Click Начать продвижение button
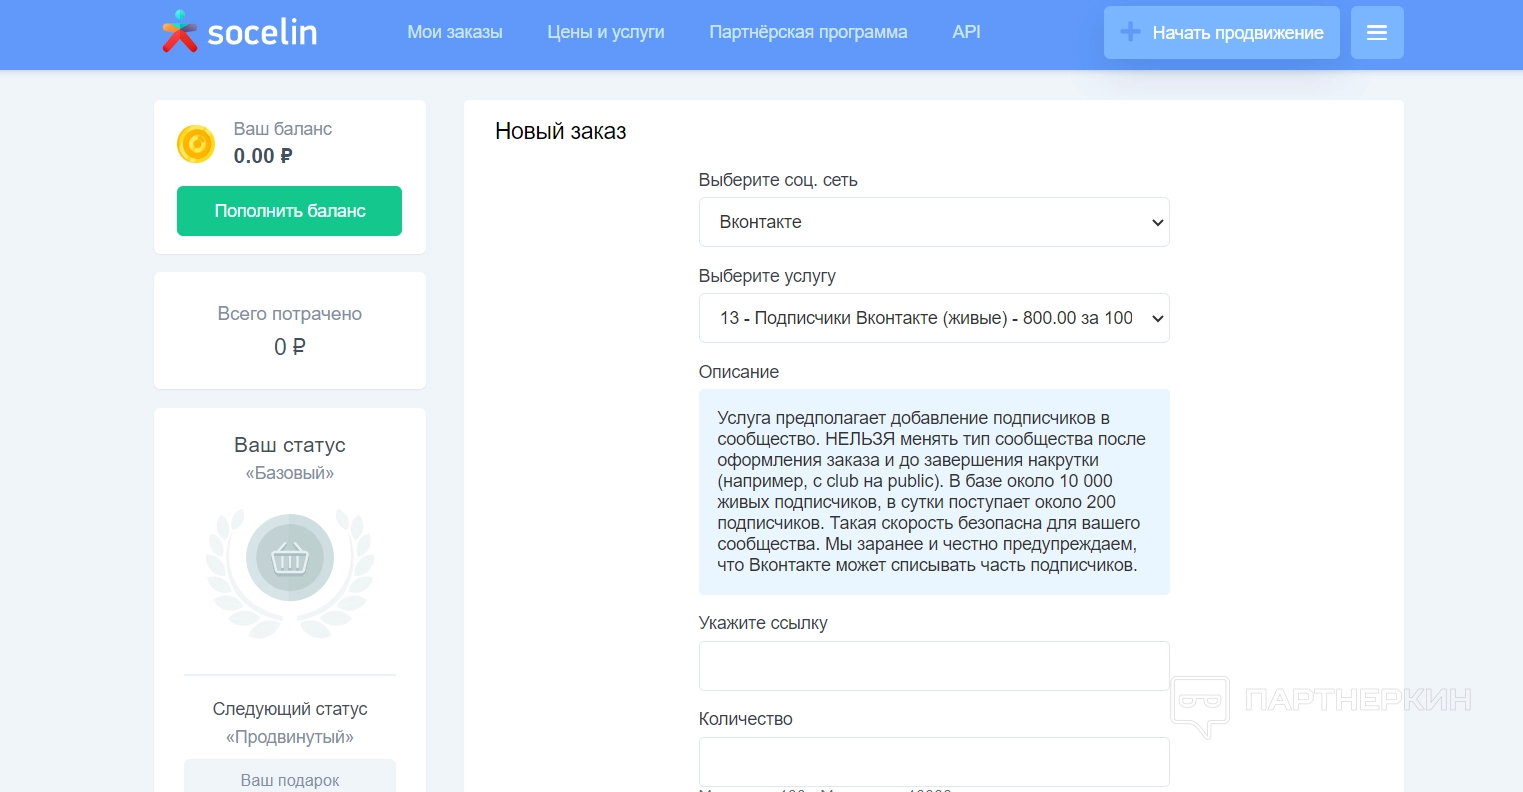The height and width of the screenshot is (792, 1523). (1222, 33)
